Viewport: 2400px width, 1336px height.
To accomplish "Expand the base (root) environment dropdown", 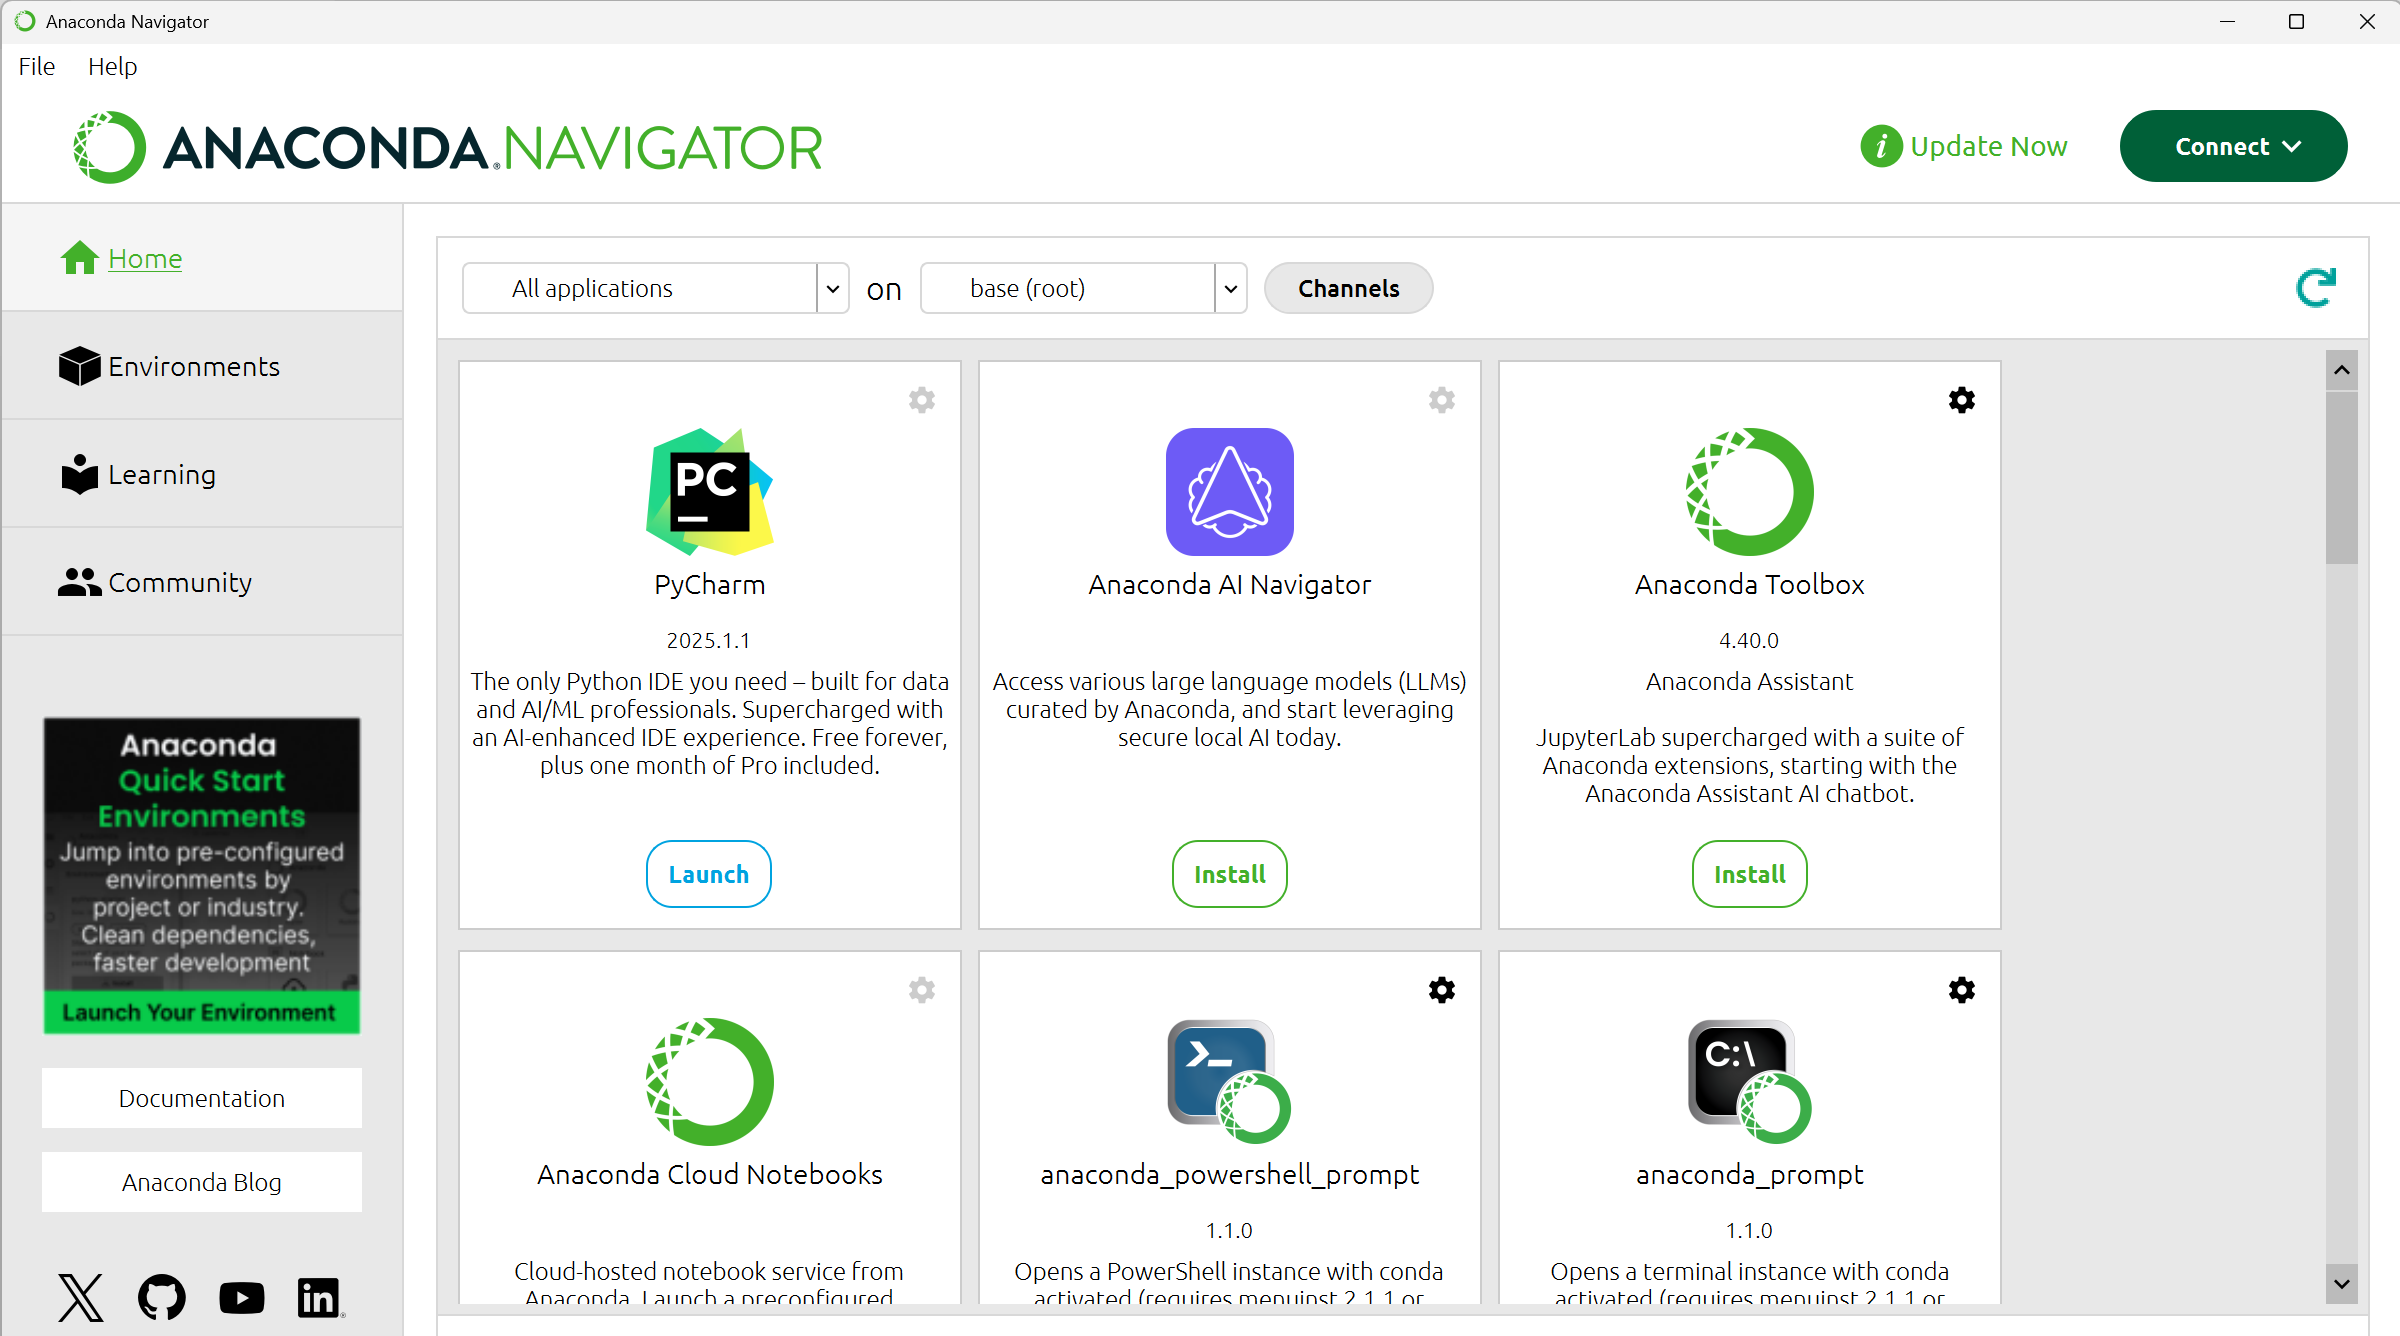I will [x=1230, y=289].
